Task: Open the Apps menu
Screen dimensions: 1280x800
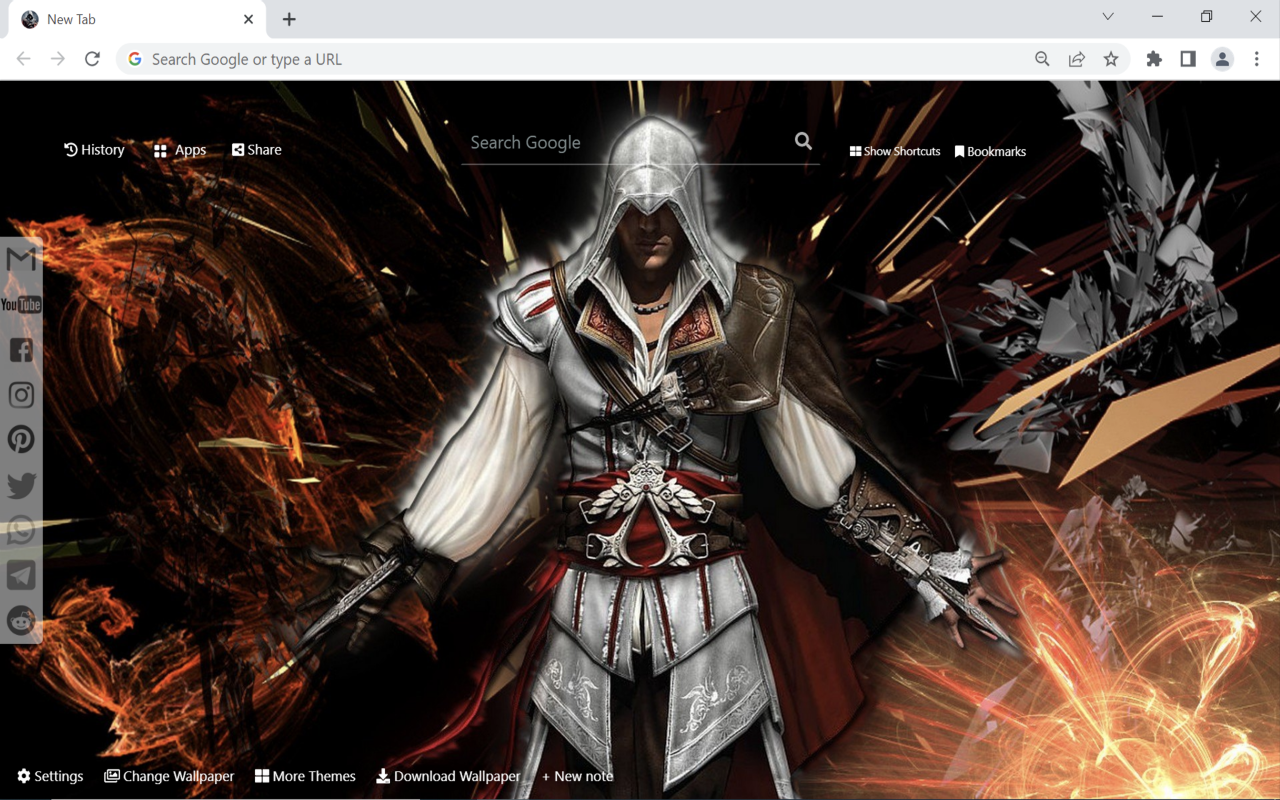Action: pyautogui.click(x=180, y=150)
